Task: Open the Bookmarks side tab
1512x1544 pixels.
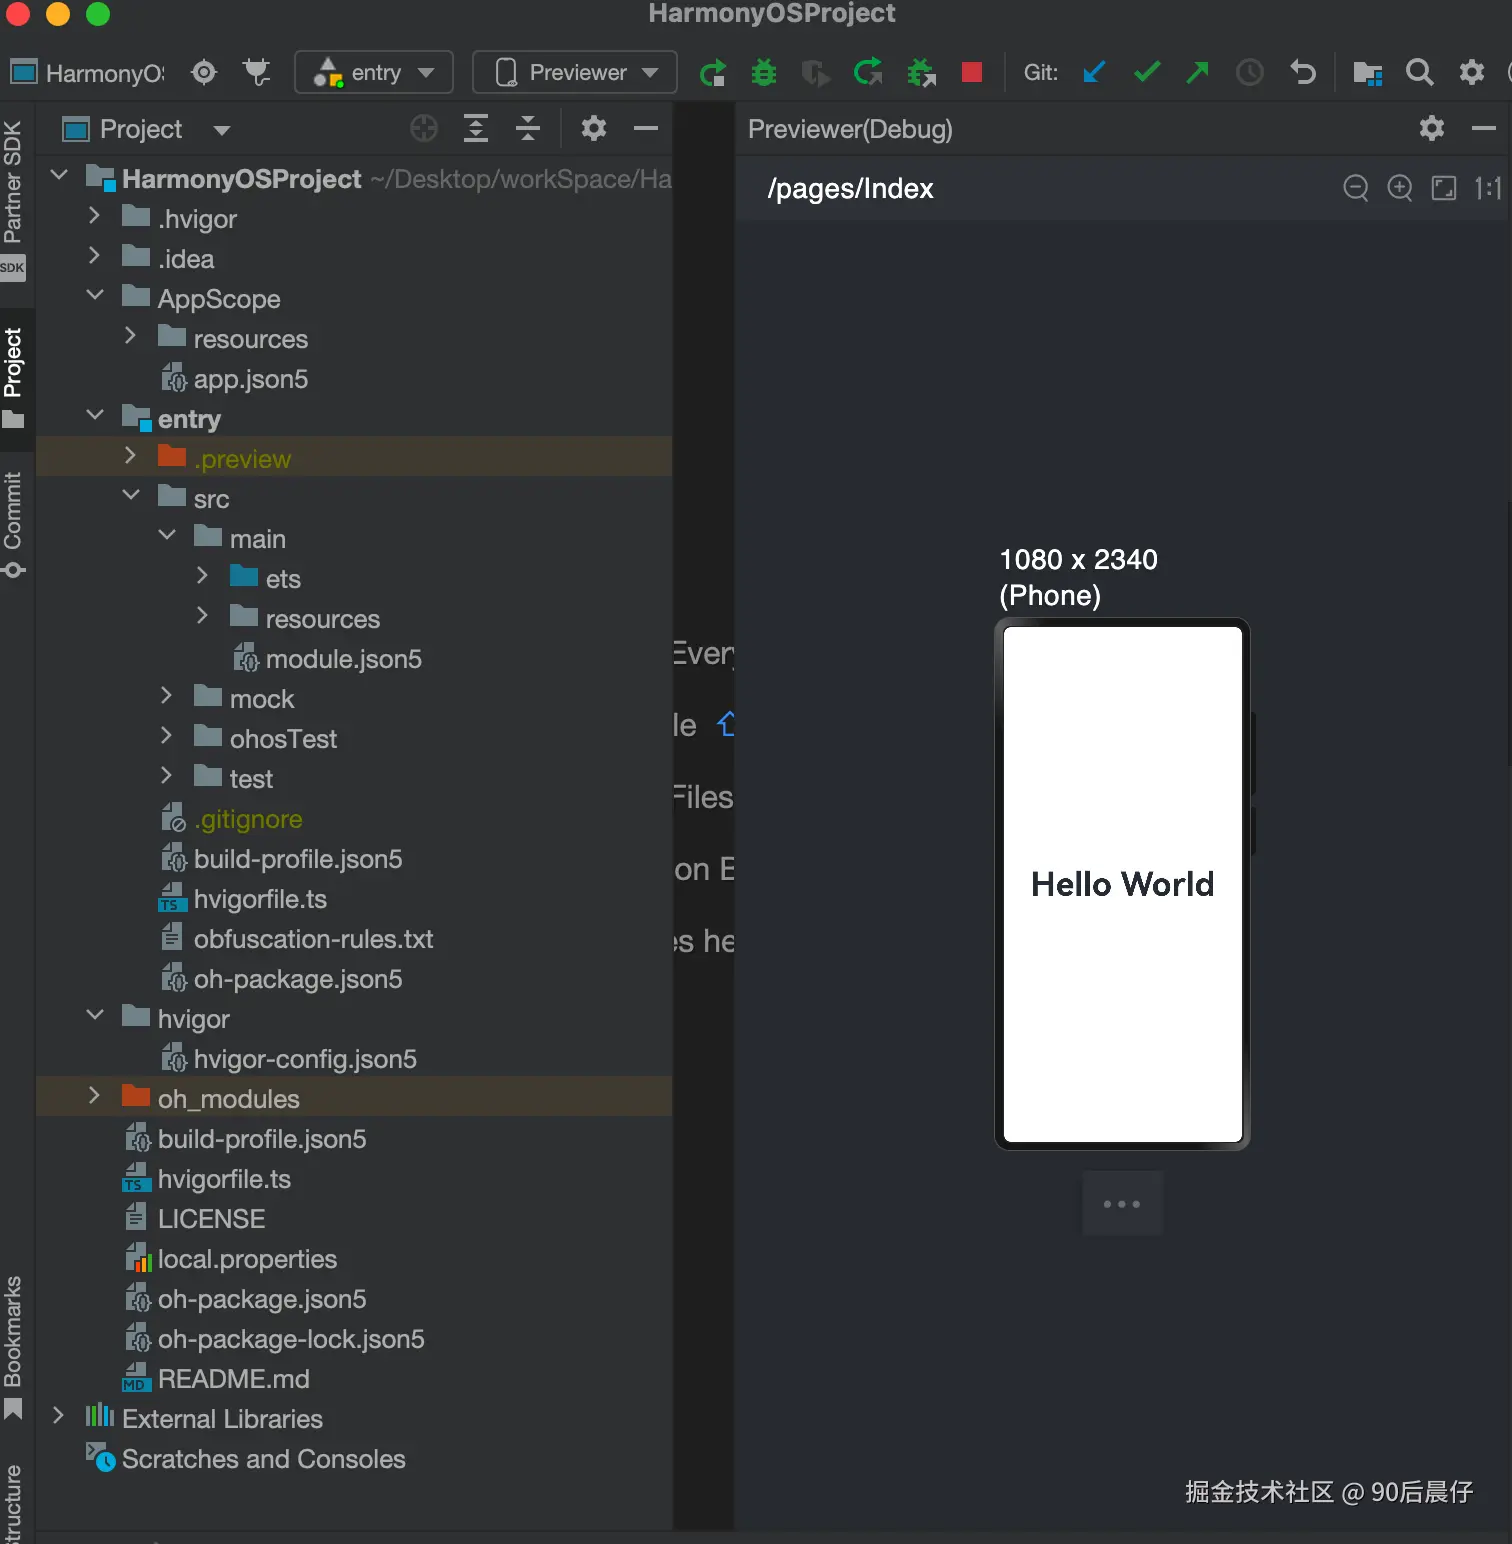Action: coord(13,1346)
